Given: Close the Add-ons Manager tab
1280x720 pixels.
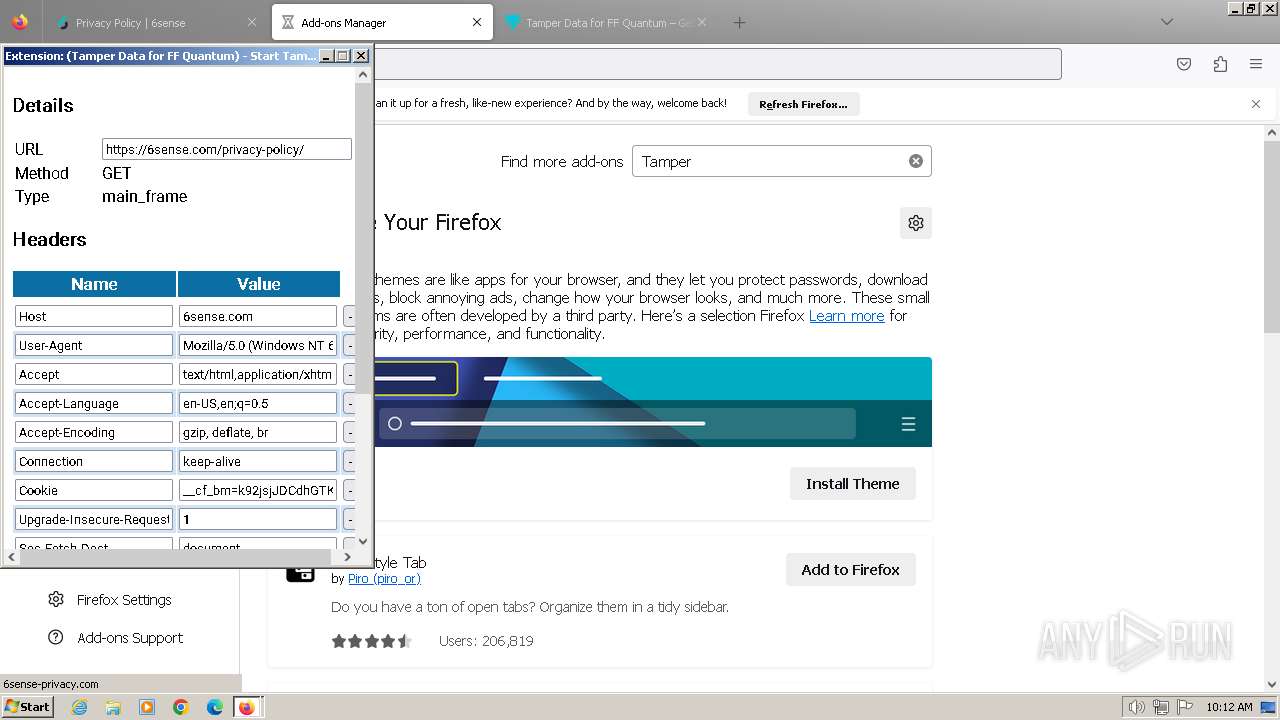Looking at the screenshot, I should pyautogui.click(x=477, y=22).
